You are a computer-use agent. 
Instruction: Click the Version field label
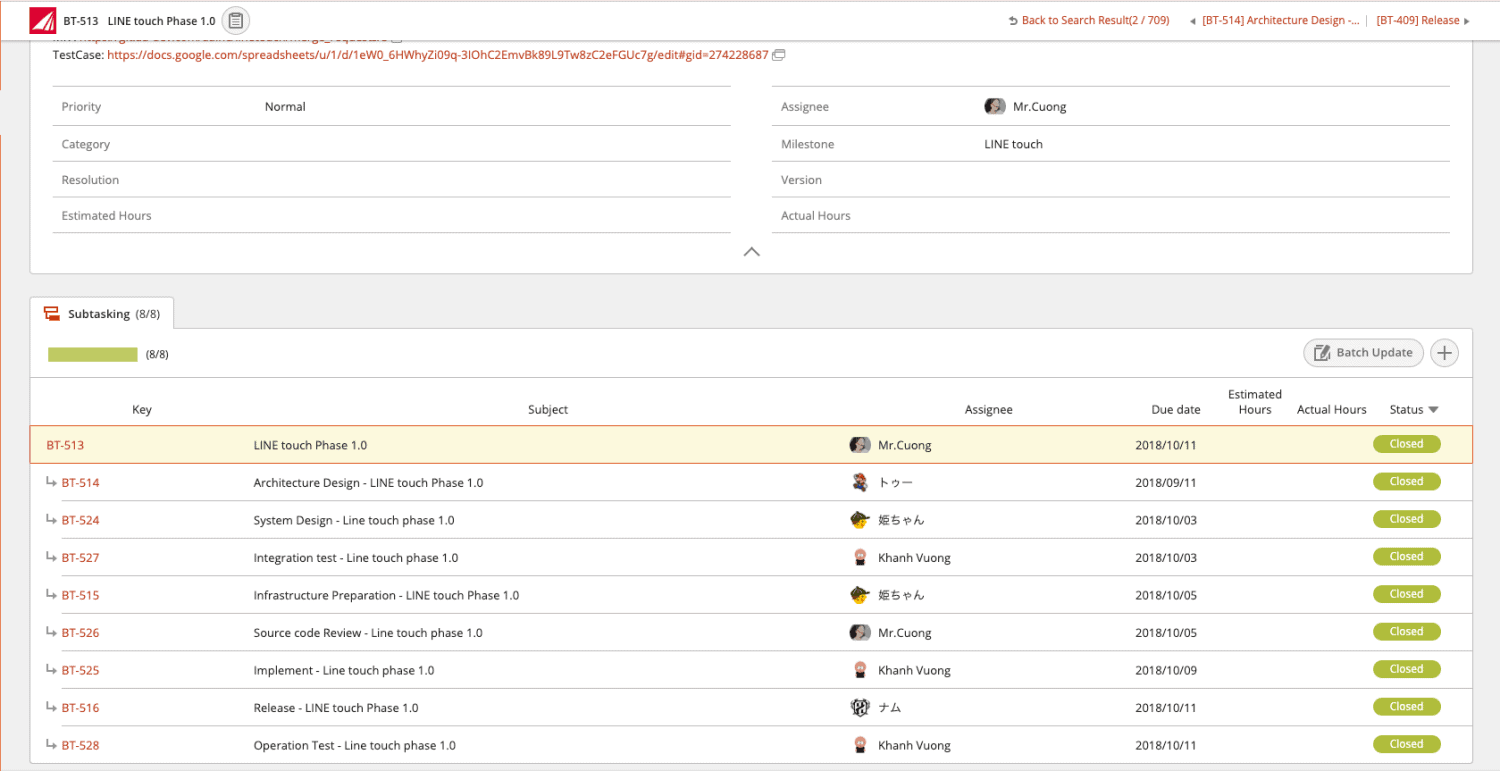click(801, 180)
